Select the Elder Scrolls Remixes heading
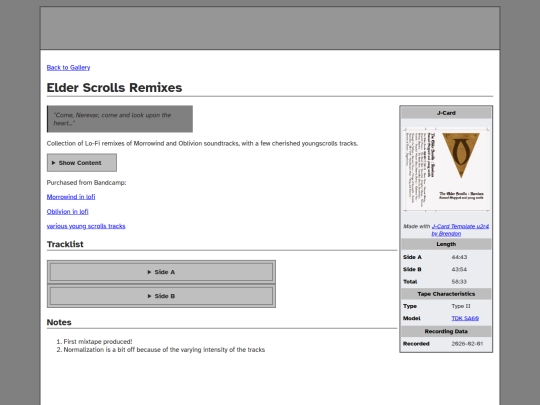The width and height of the screenshot is (540, 405). click(x=114, y=87)
